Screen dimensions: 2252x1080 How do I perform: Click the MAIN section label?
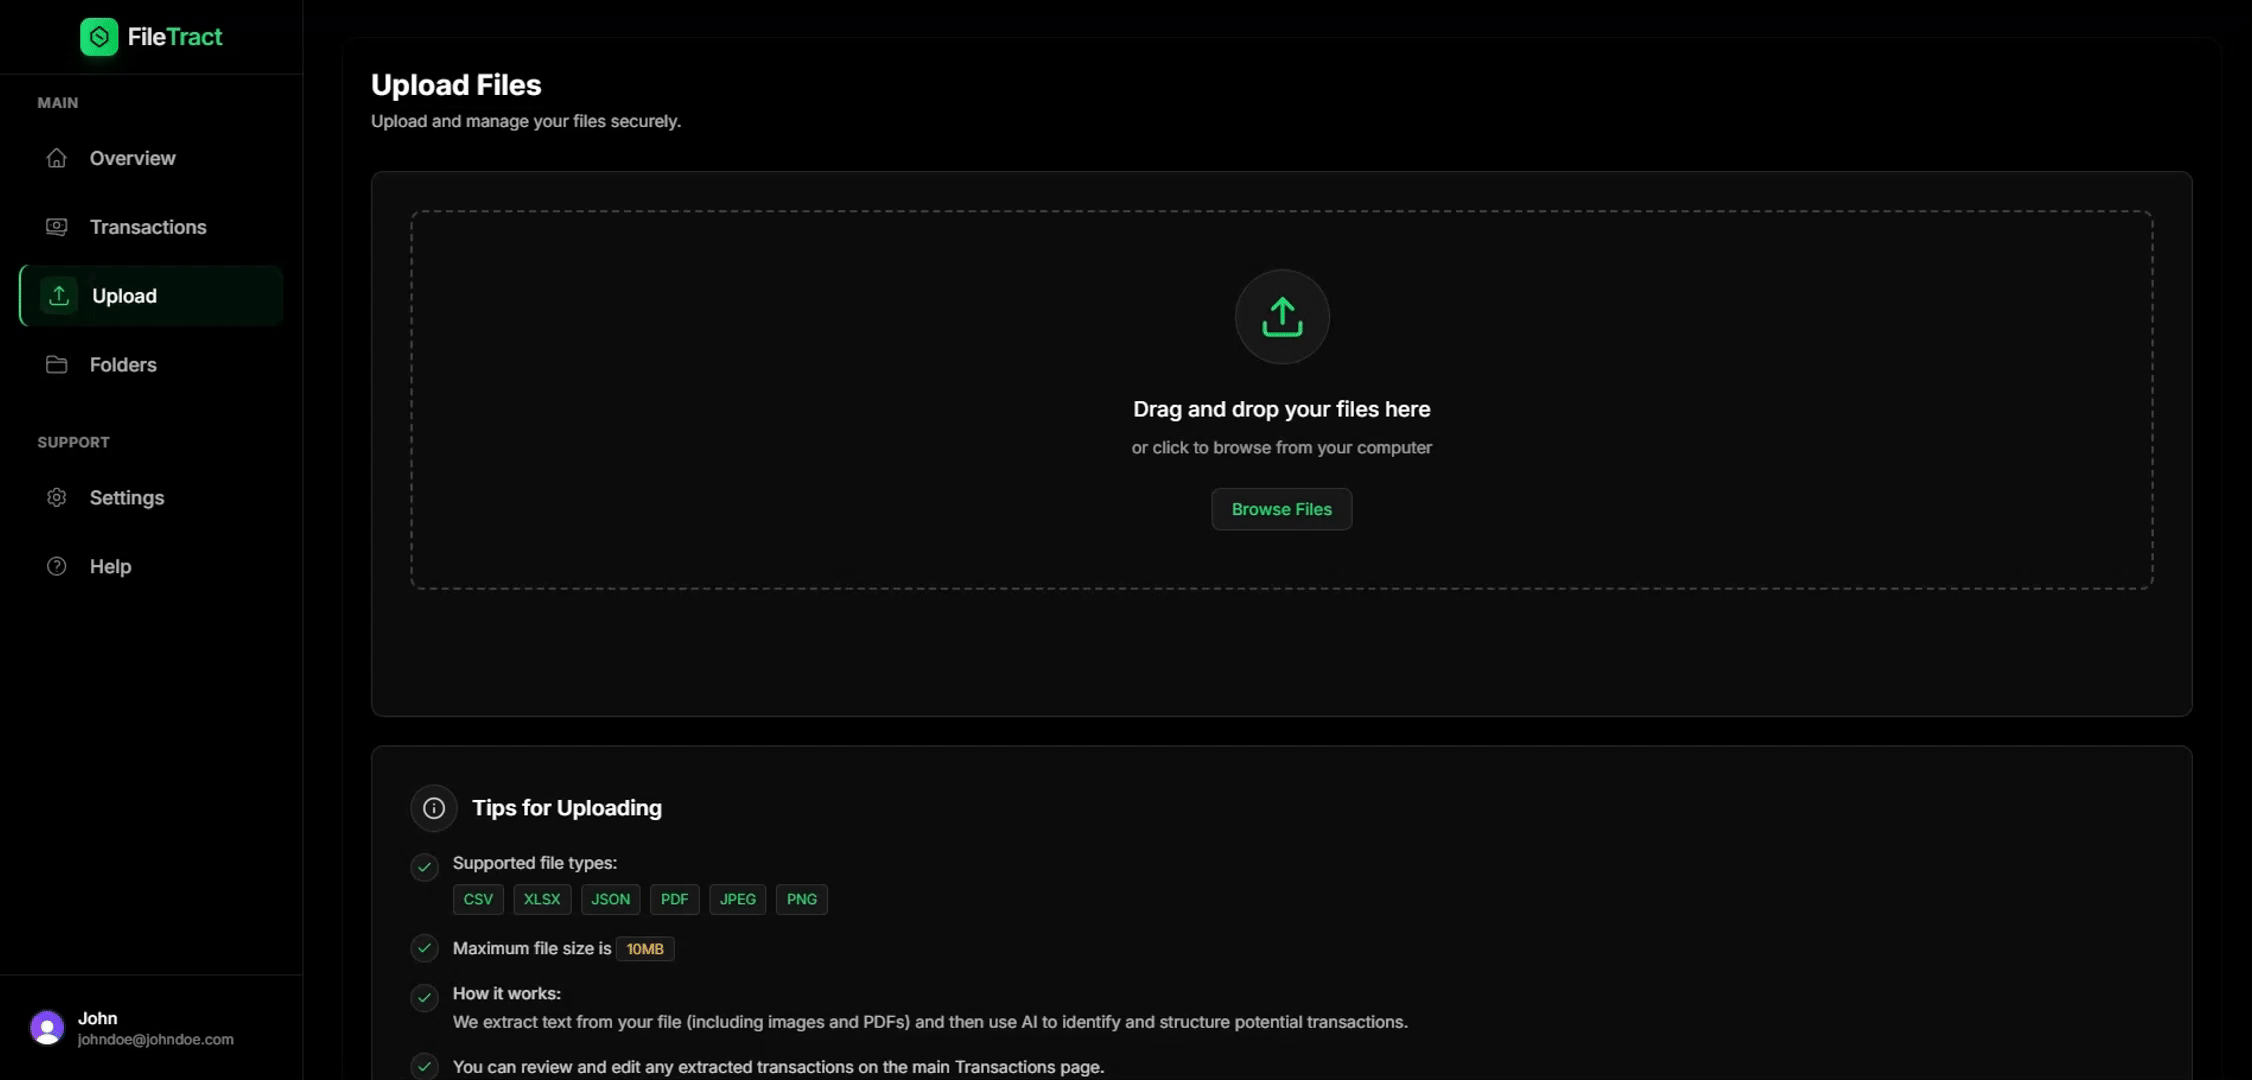coord(58,103)
